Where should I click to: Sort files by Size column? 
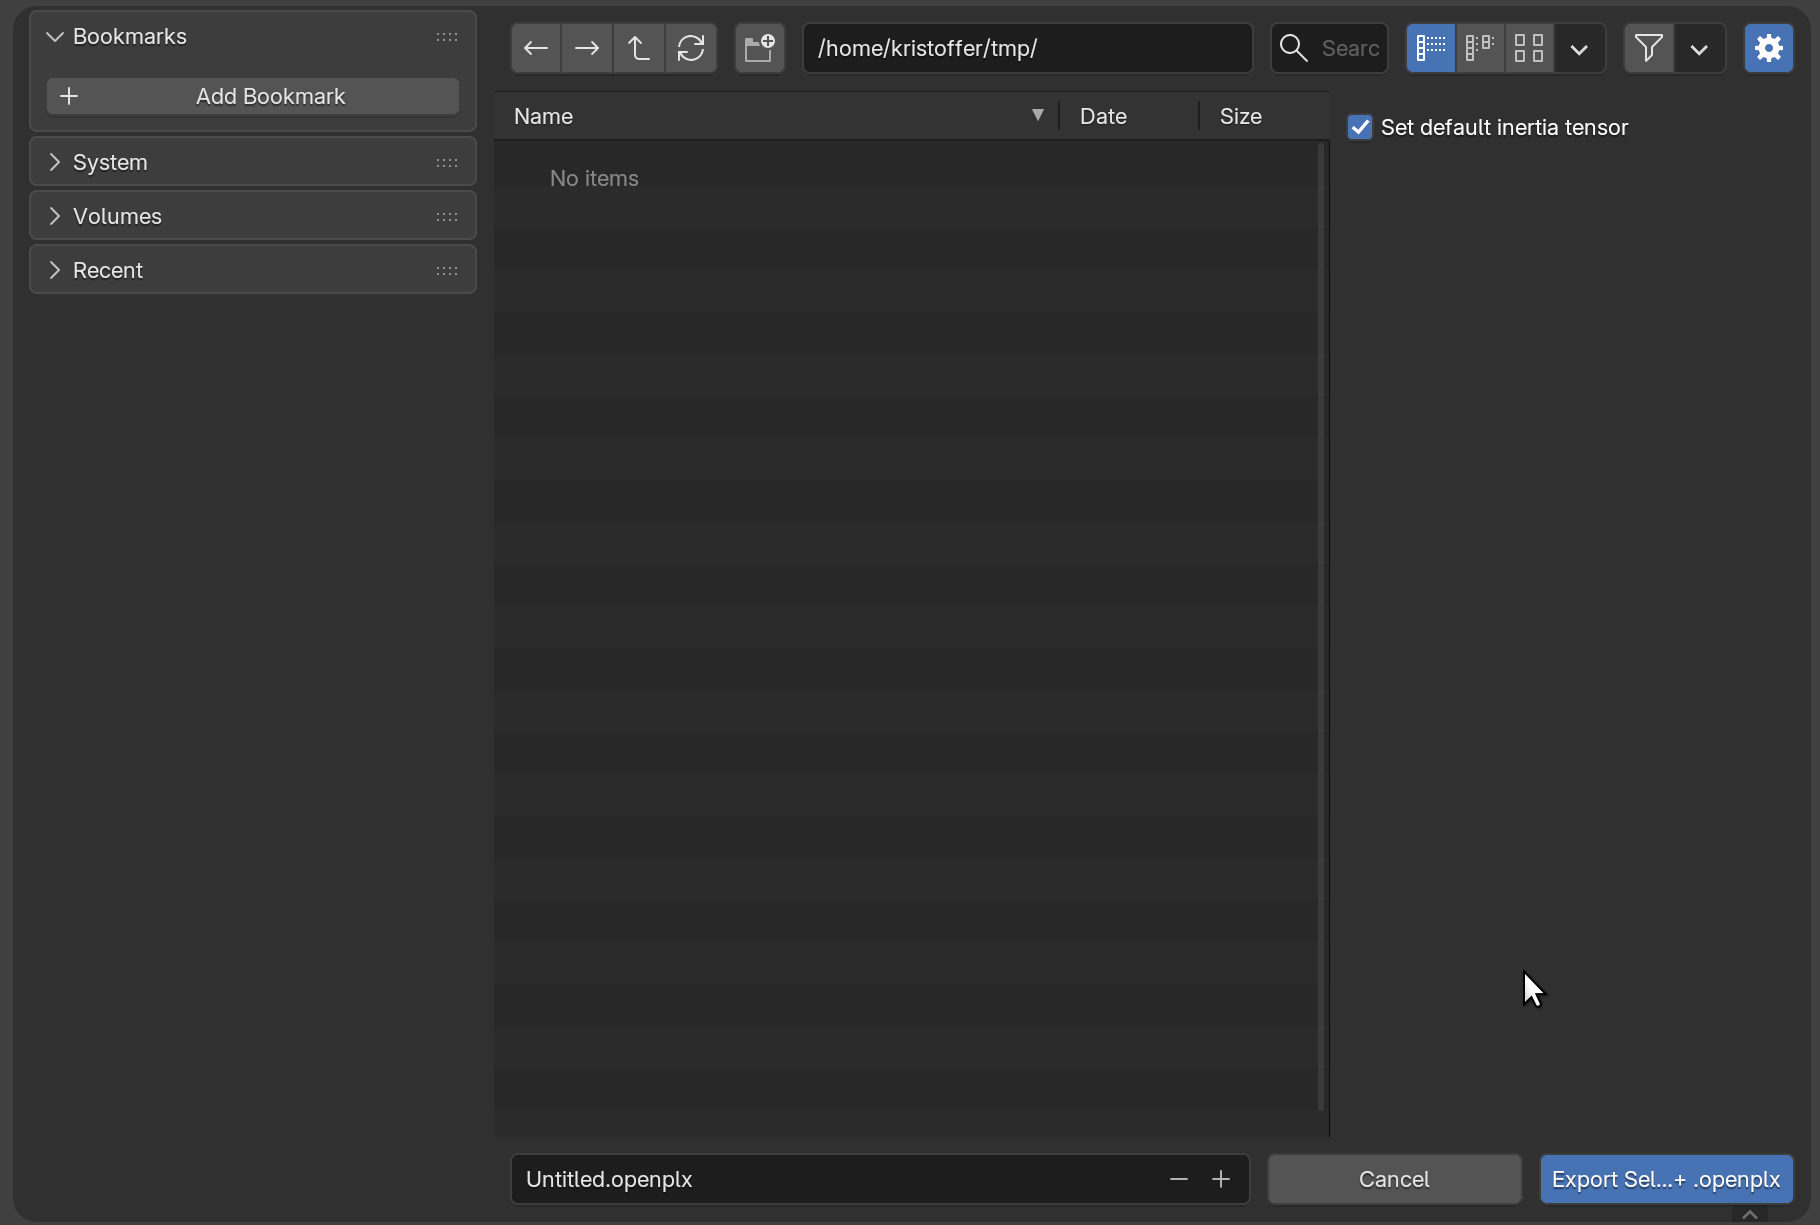pyautogui.click(x=1264, y=116)
